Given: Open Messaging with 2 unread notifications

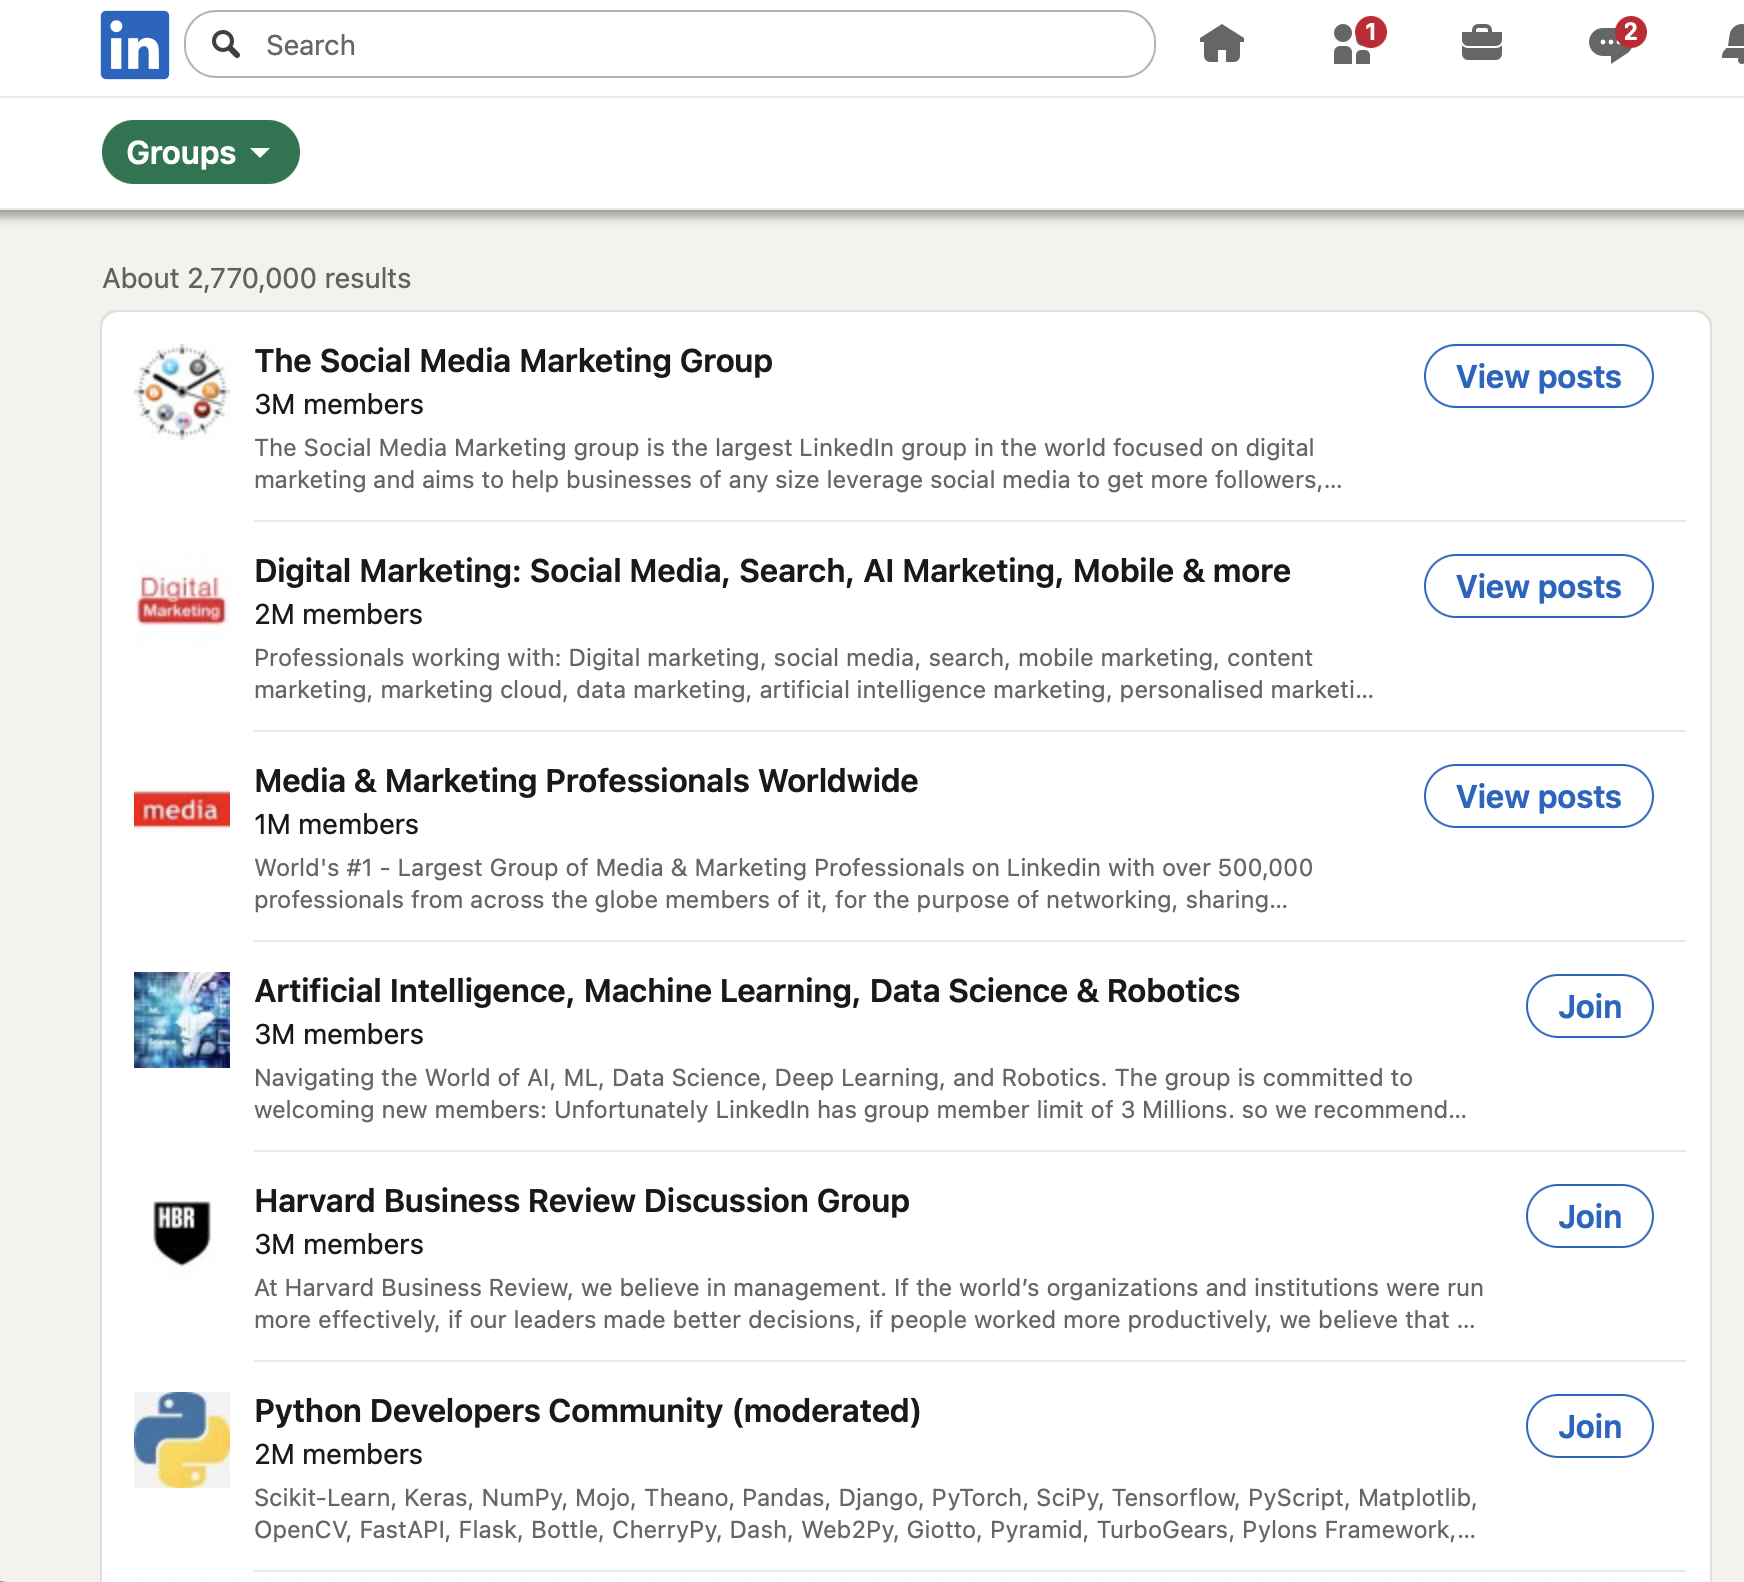Looking at the screenshot, I should pos(1612,44).
